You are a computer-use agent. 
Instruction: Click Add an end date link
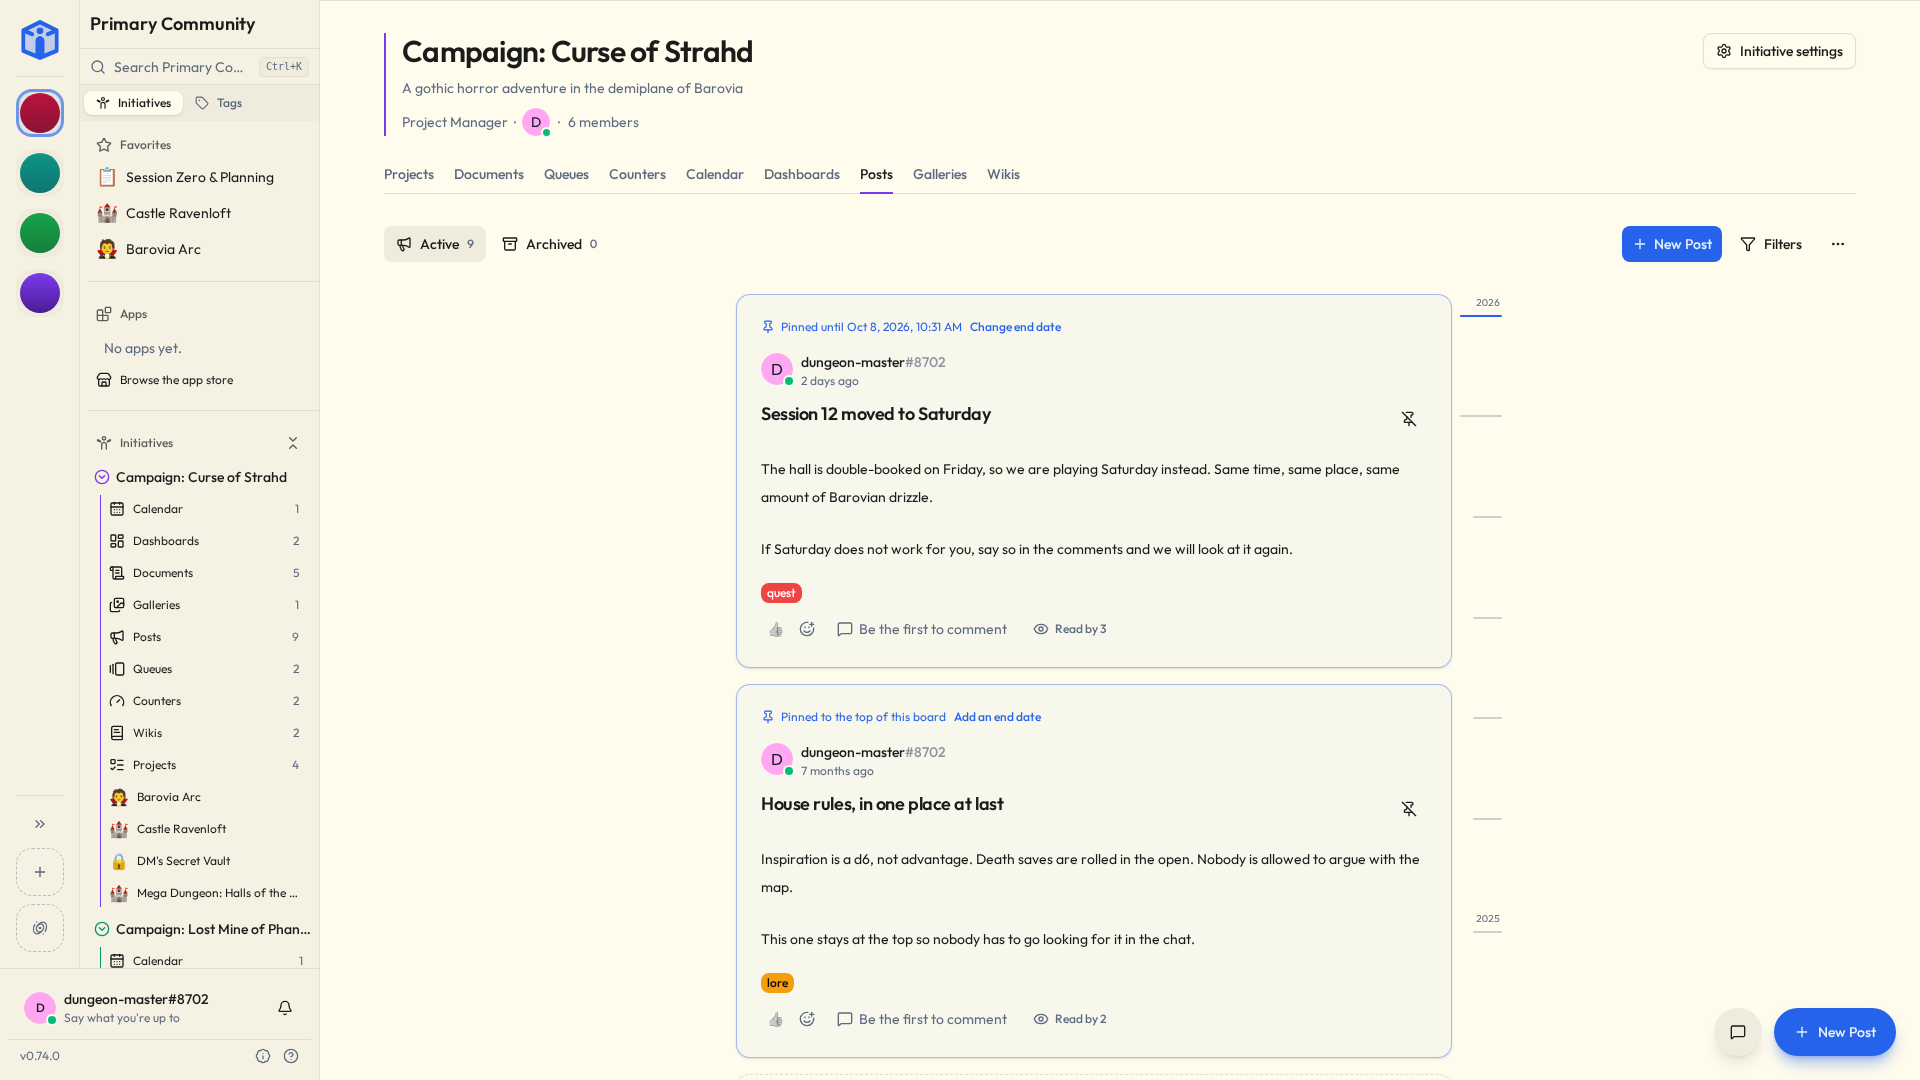997,717
